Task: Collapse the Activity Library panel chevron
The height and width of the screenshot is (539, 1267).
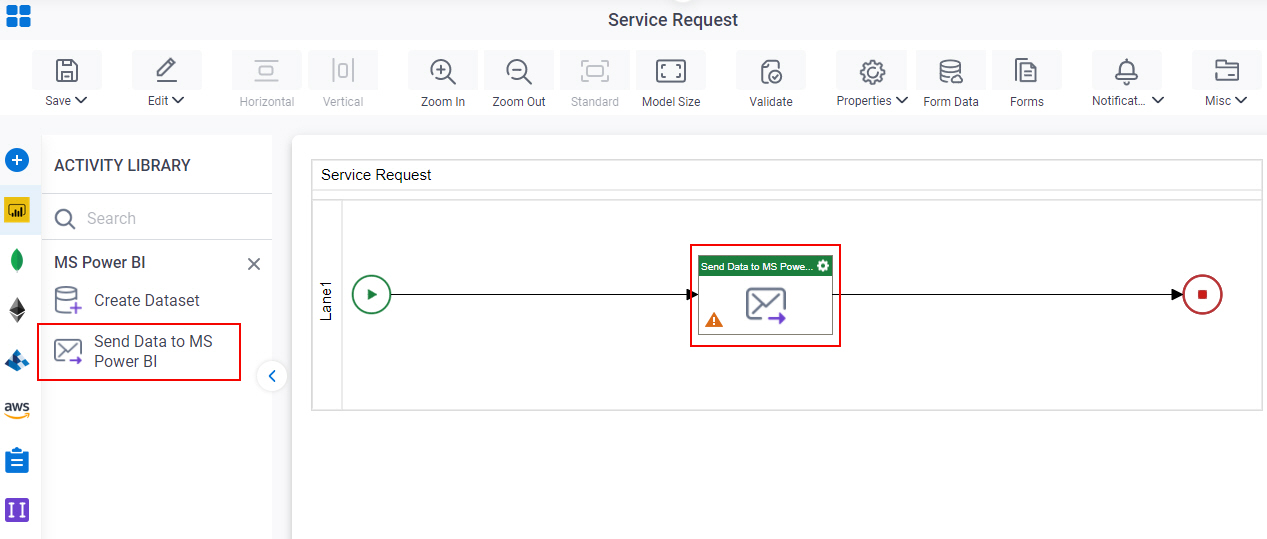Action: (272, 376)
